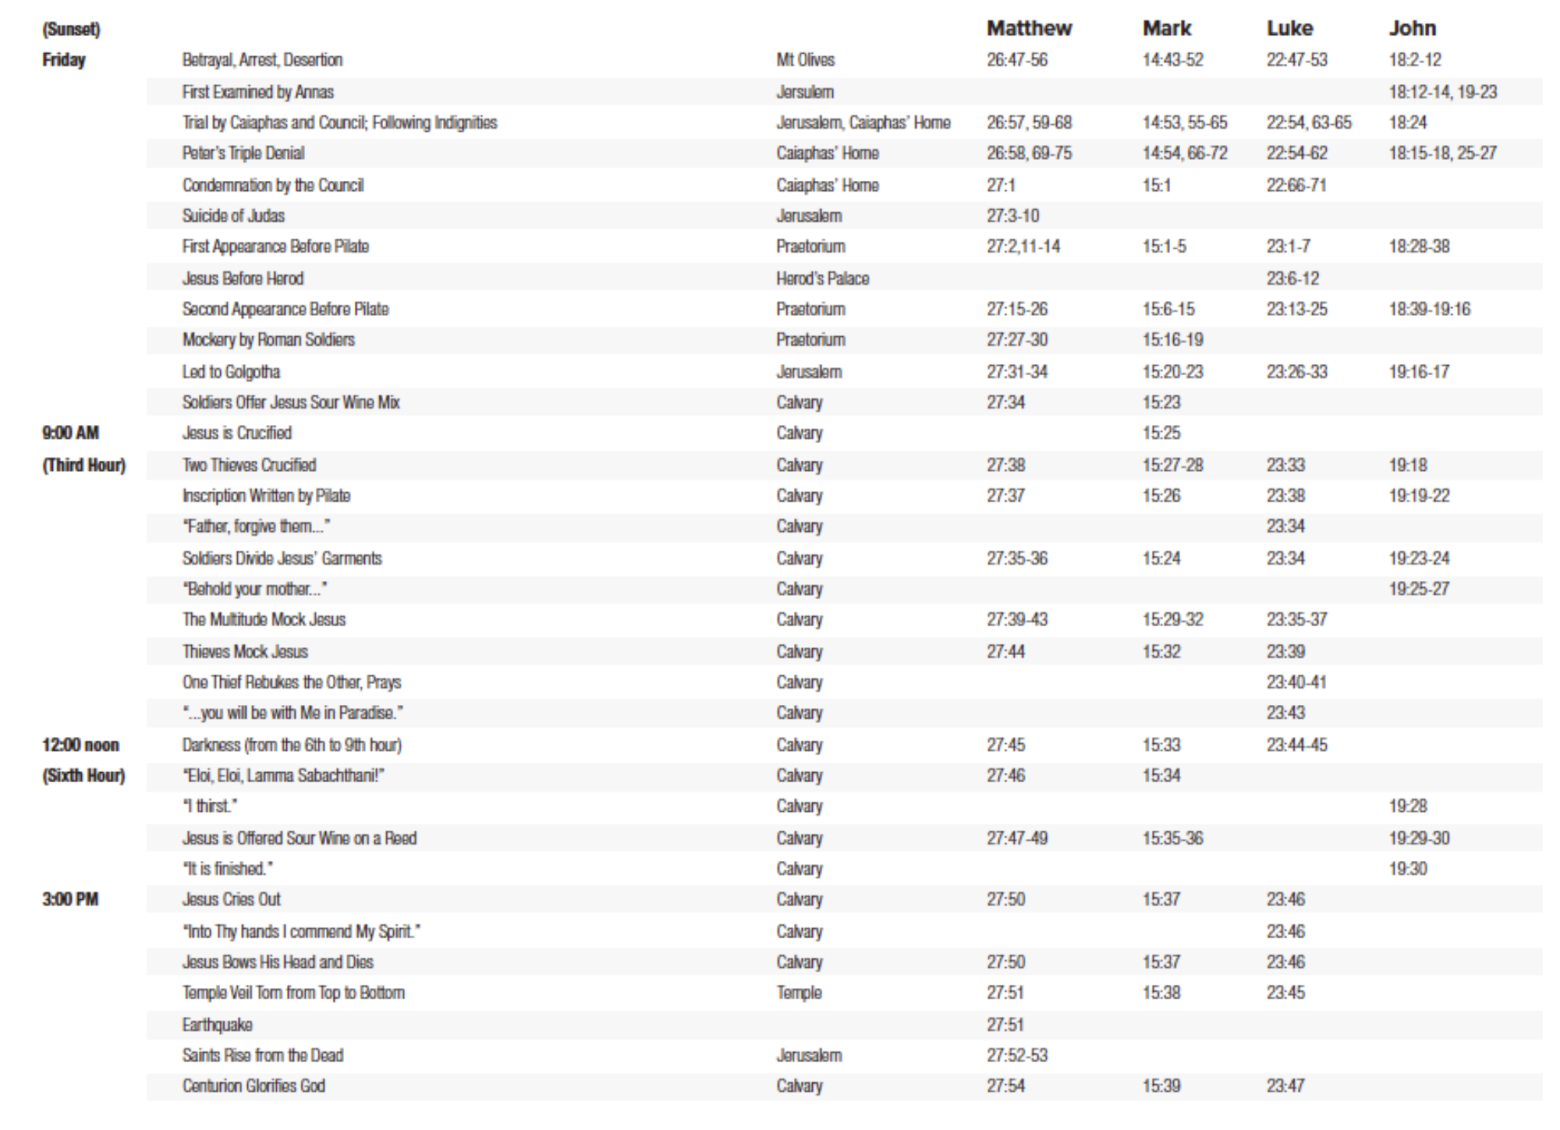Click Luke reference 23:40-41
This screenshot has width=1560, height=1130.
pos(1296,682)
